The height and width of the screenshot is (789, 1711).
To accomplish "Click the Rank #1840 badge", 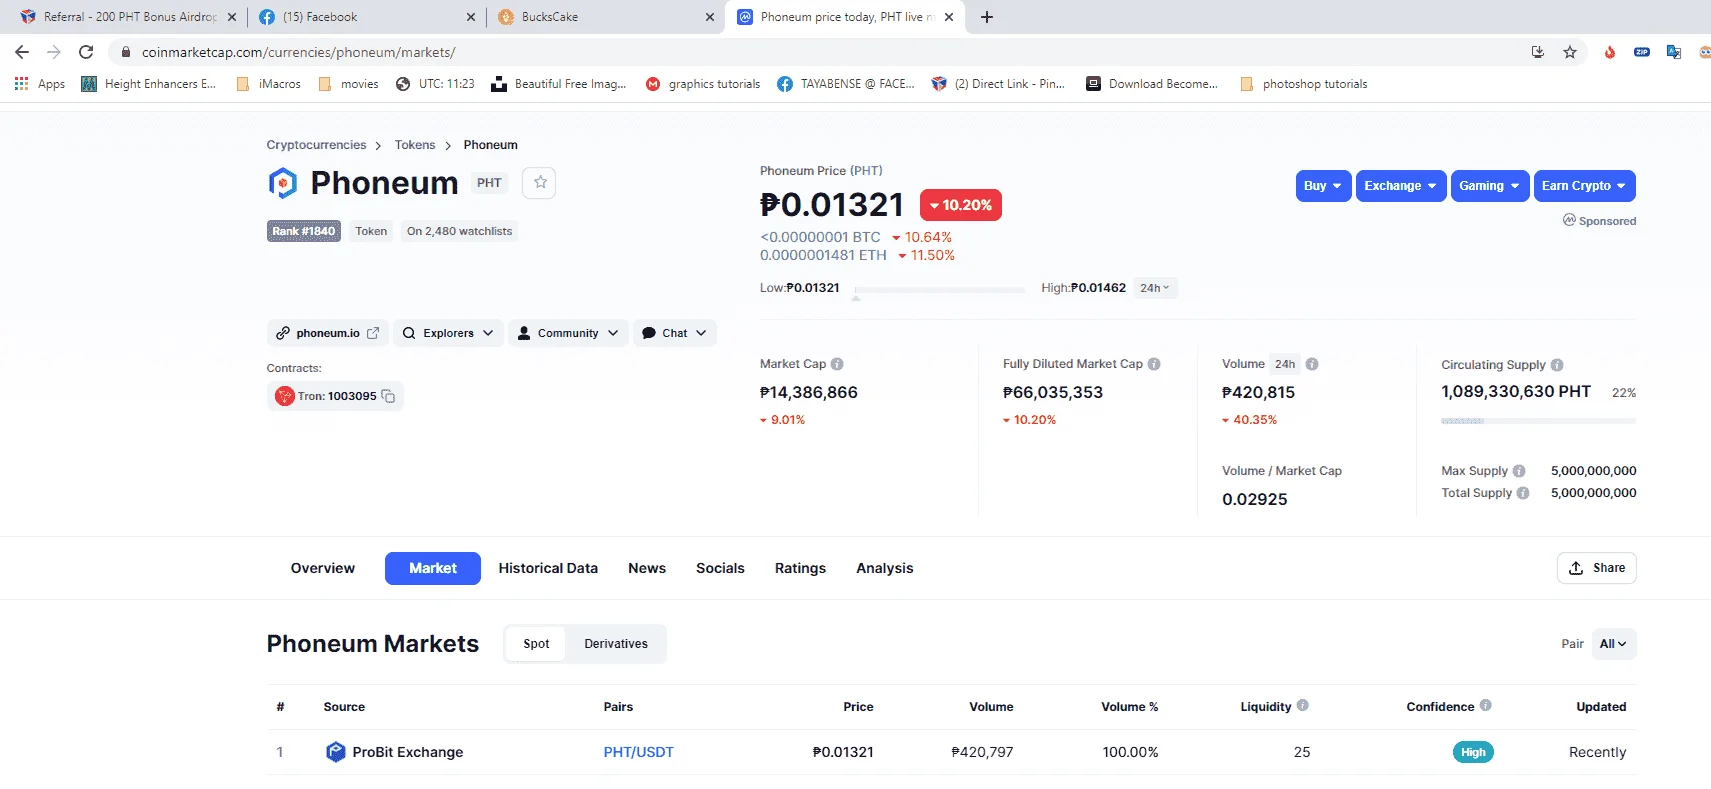I will click(304, 231).
